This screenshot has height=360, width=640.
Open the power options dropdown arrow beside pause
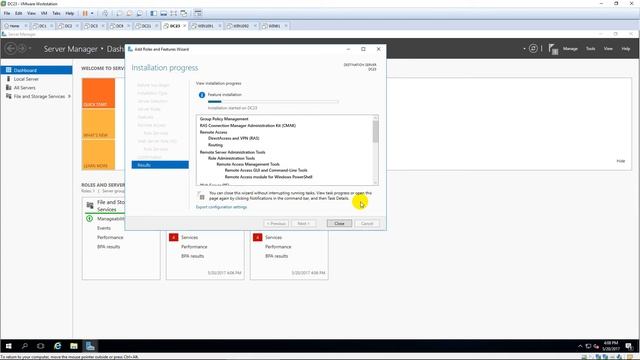92,13
